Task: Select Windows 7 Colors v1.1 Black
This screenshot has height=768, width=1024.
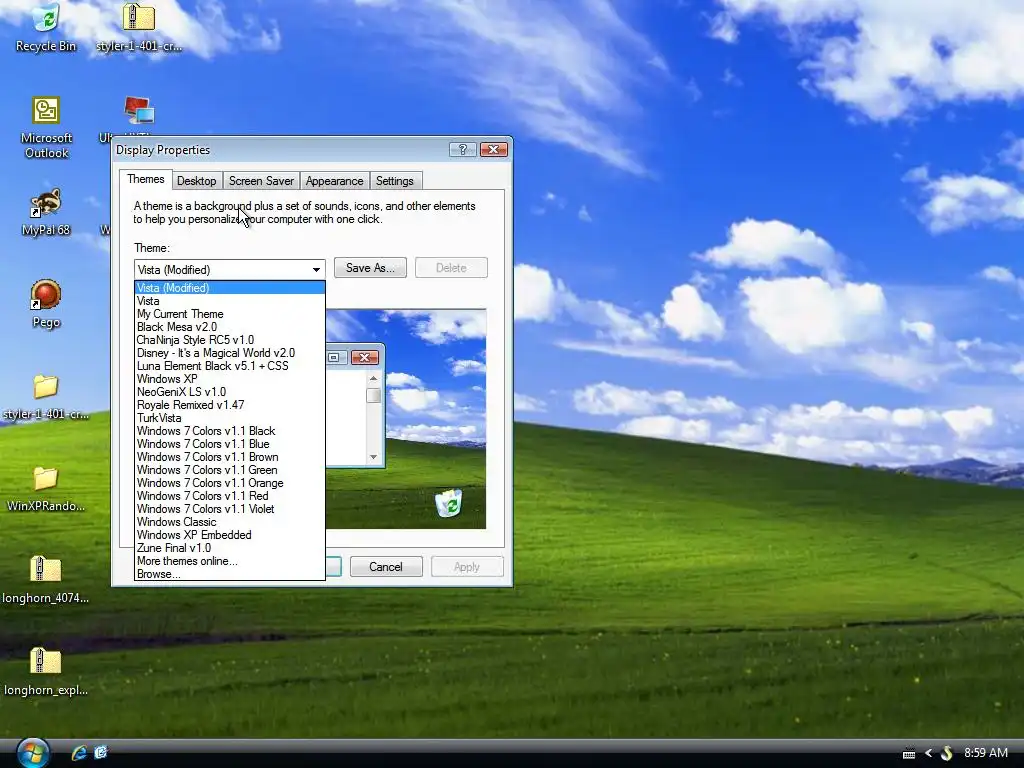Action: (x=230, y=431)
